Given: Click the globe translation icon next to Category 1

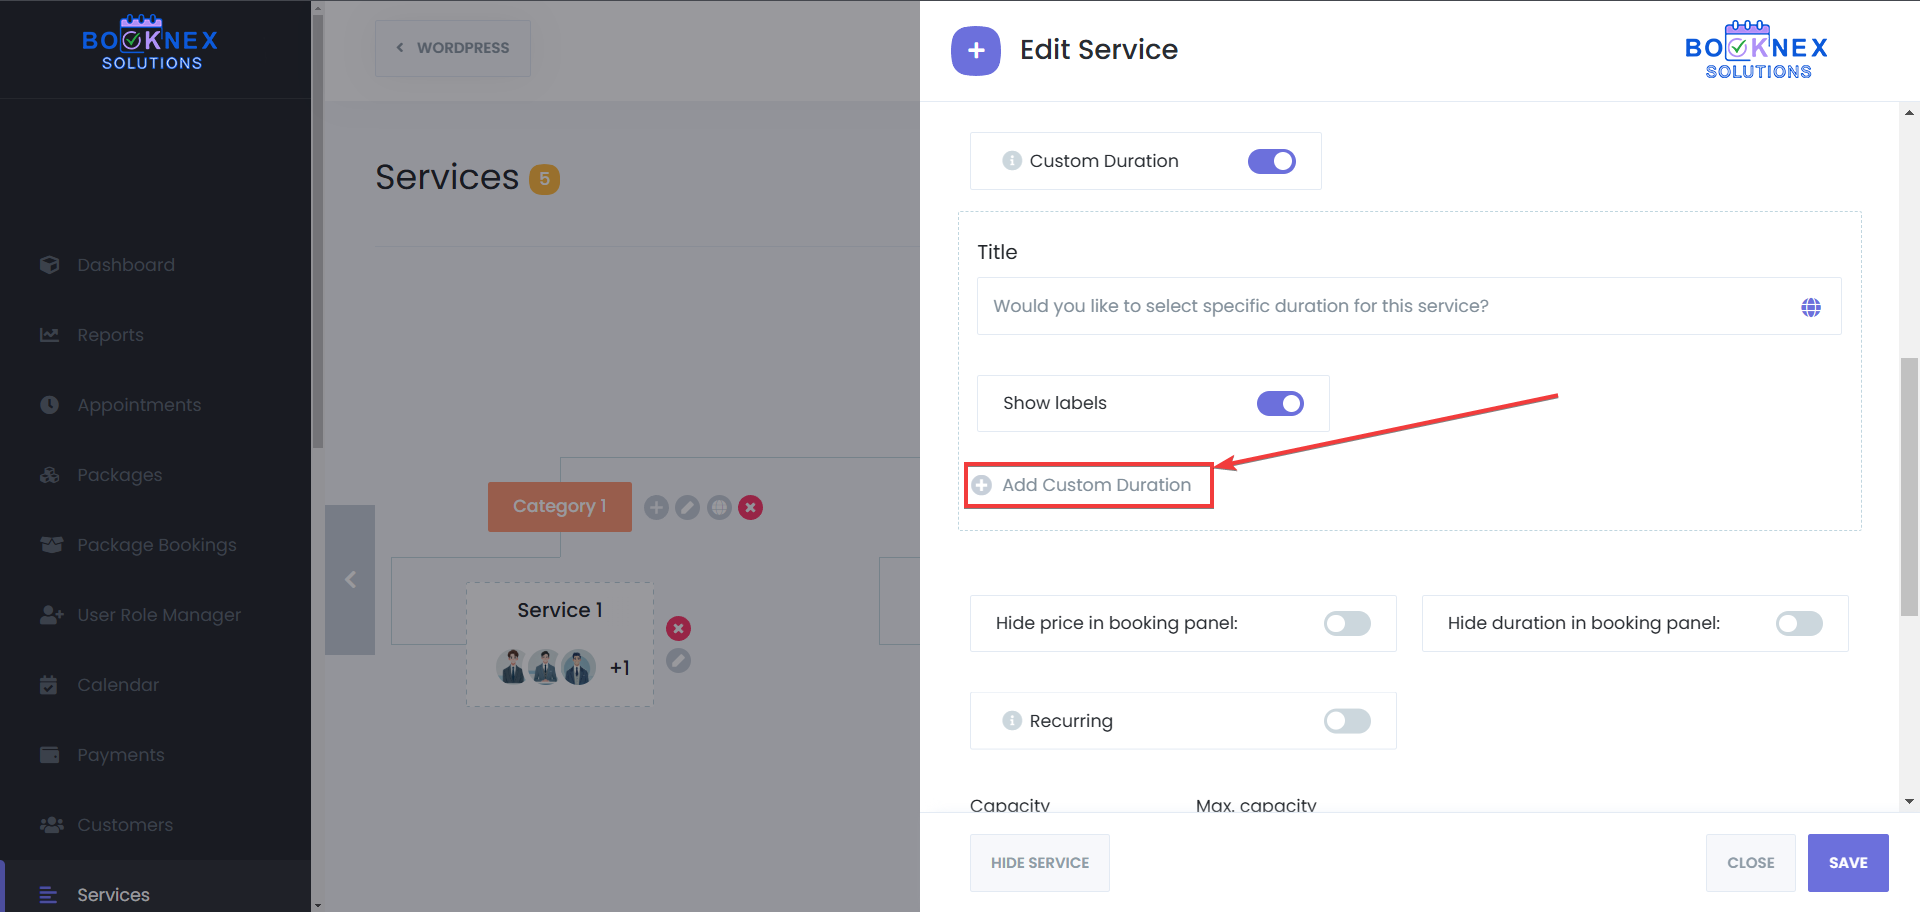Looking at the screenshot, I should coord(719,507).
